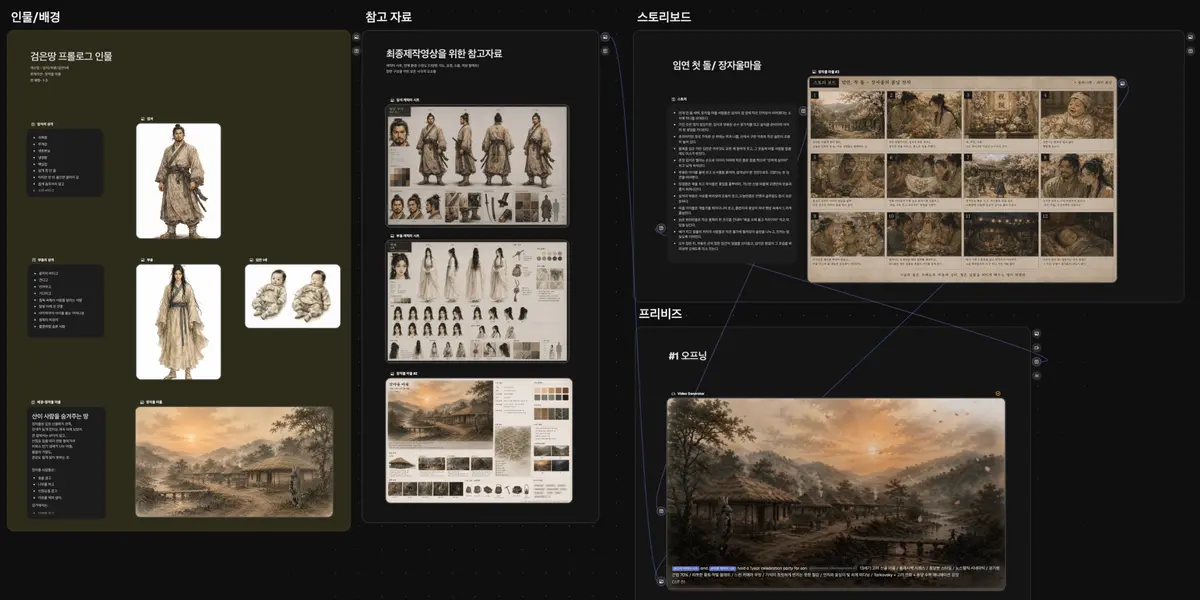Click the output port of the storyboard image node
This screenshot has width=1200, height=600.
point(1122,84)
